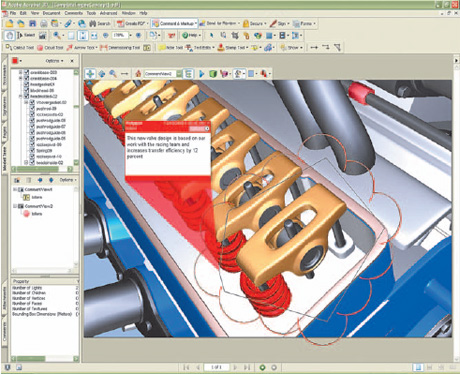Open the Document menu
This screenshot has width=460, height=374.
51,13
